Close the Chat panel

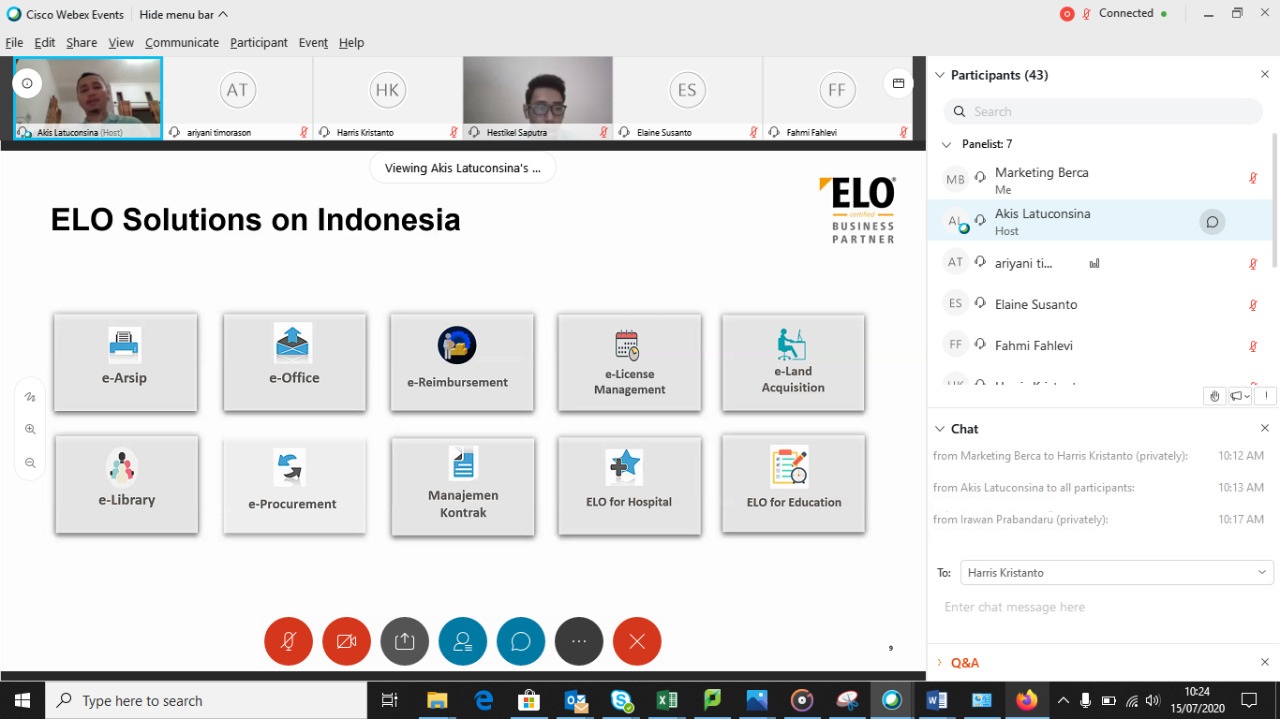click(1264, 428)
